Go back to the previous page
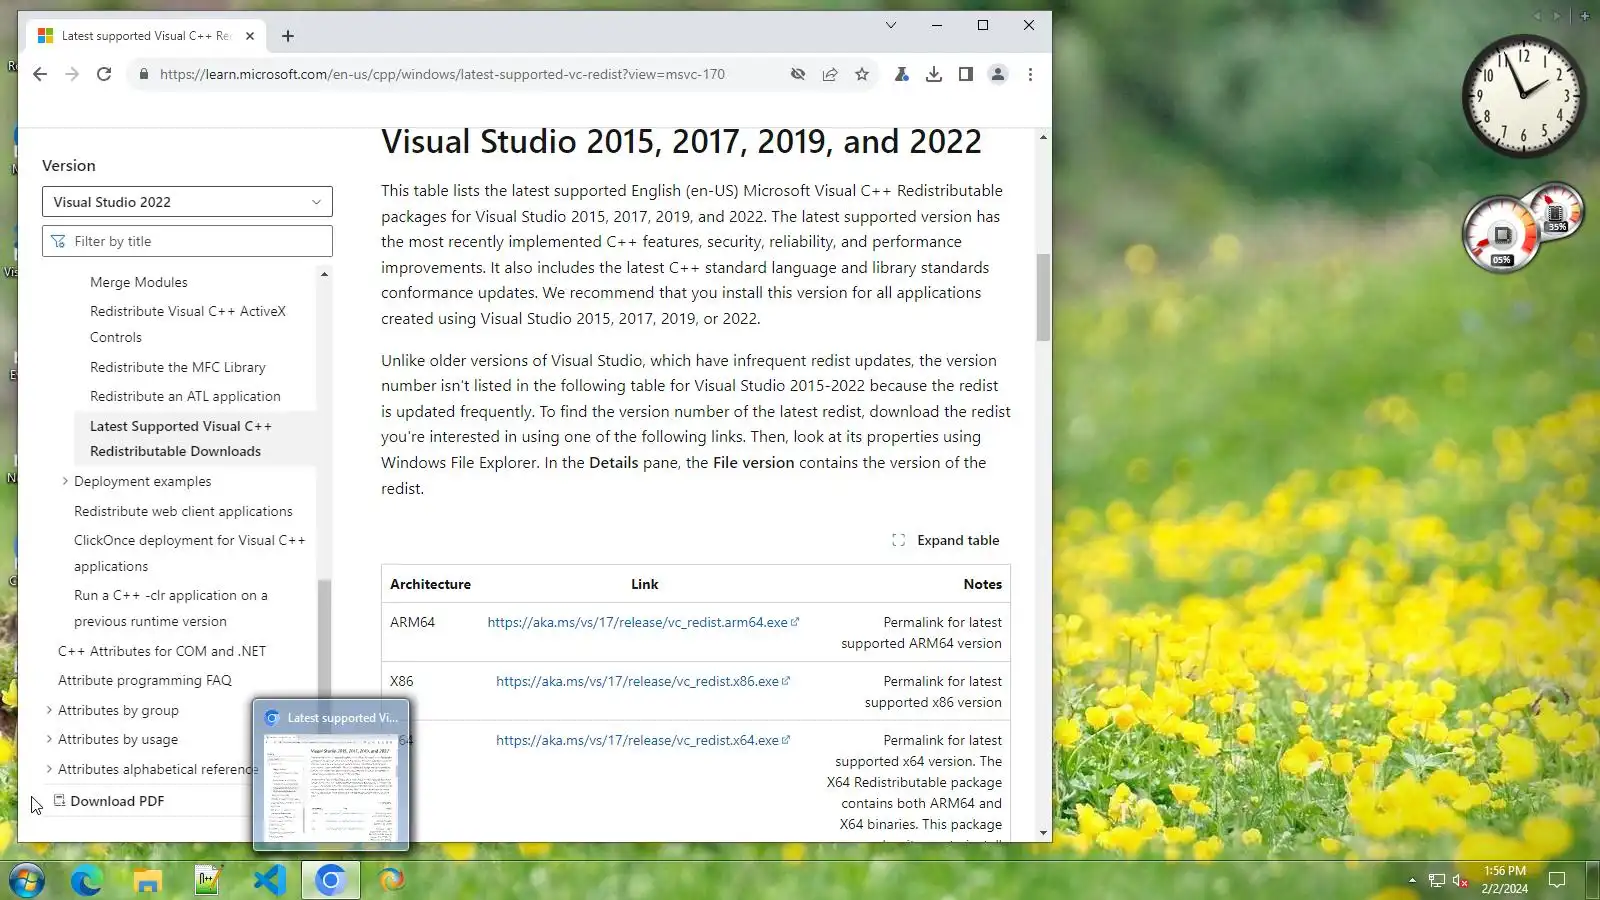The image size is (1600, 900). (x=40, y=74)
